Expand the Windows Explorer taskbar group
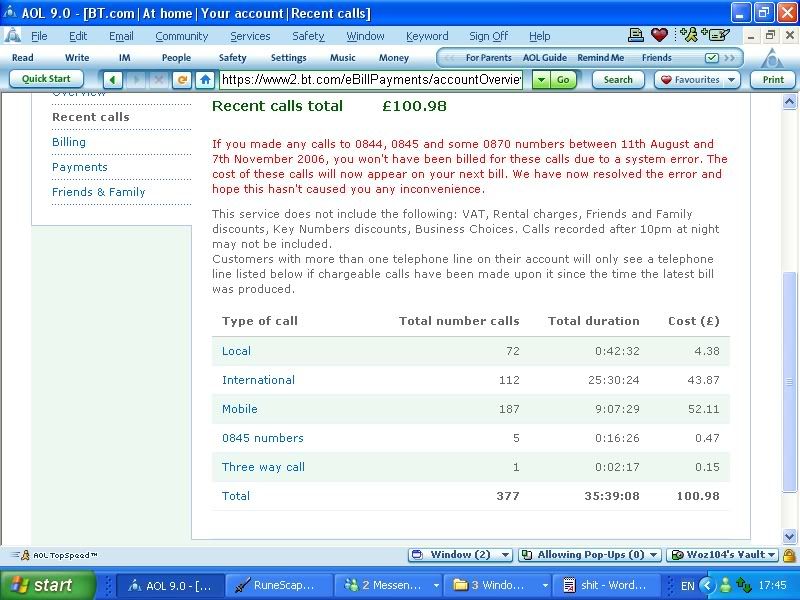Image resolution: width=800 pixels, height=600 pixels. point(545,585)
